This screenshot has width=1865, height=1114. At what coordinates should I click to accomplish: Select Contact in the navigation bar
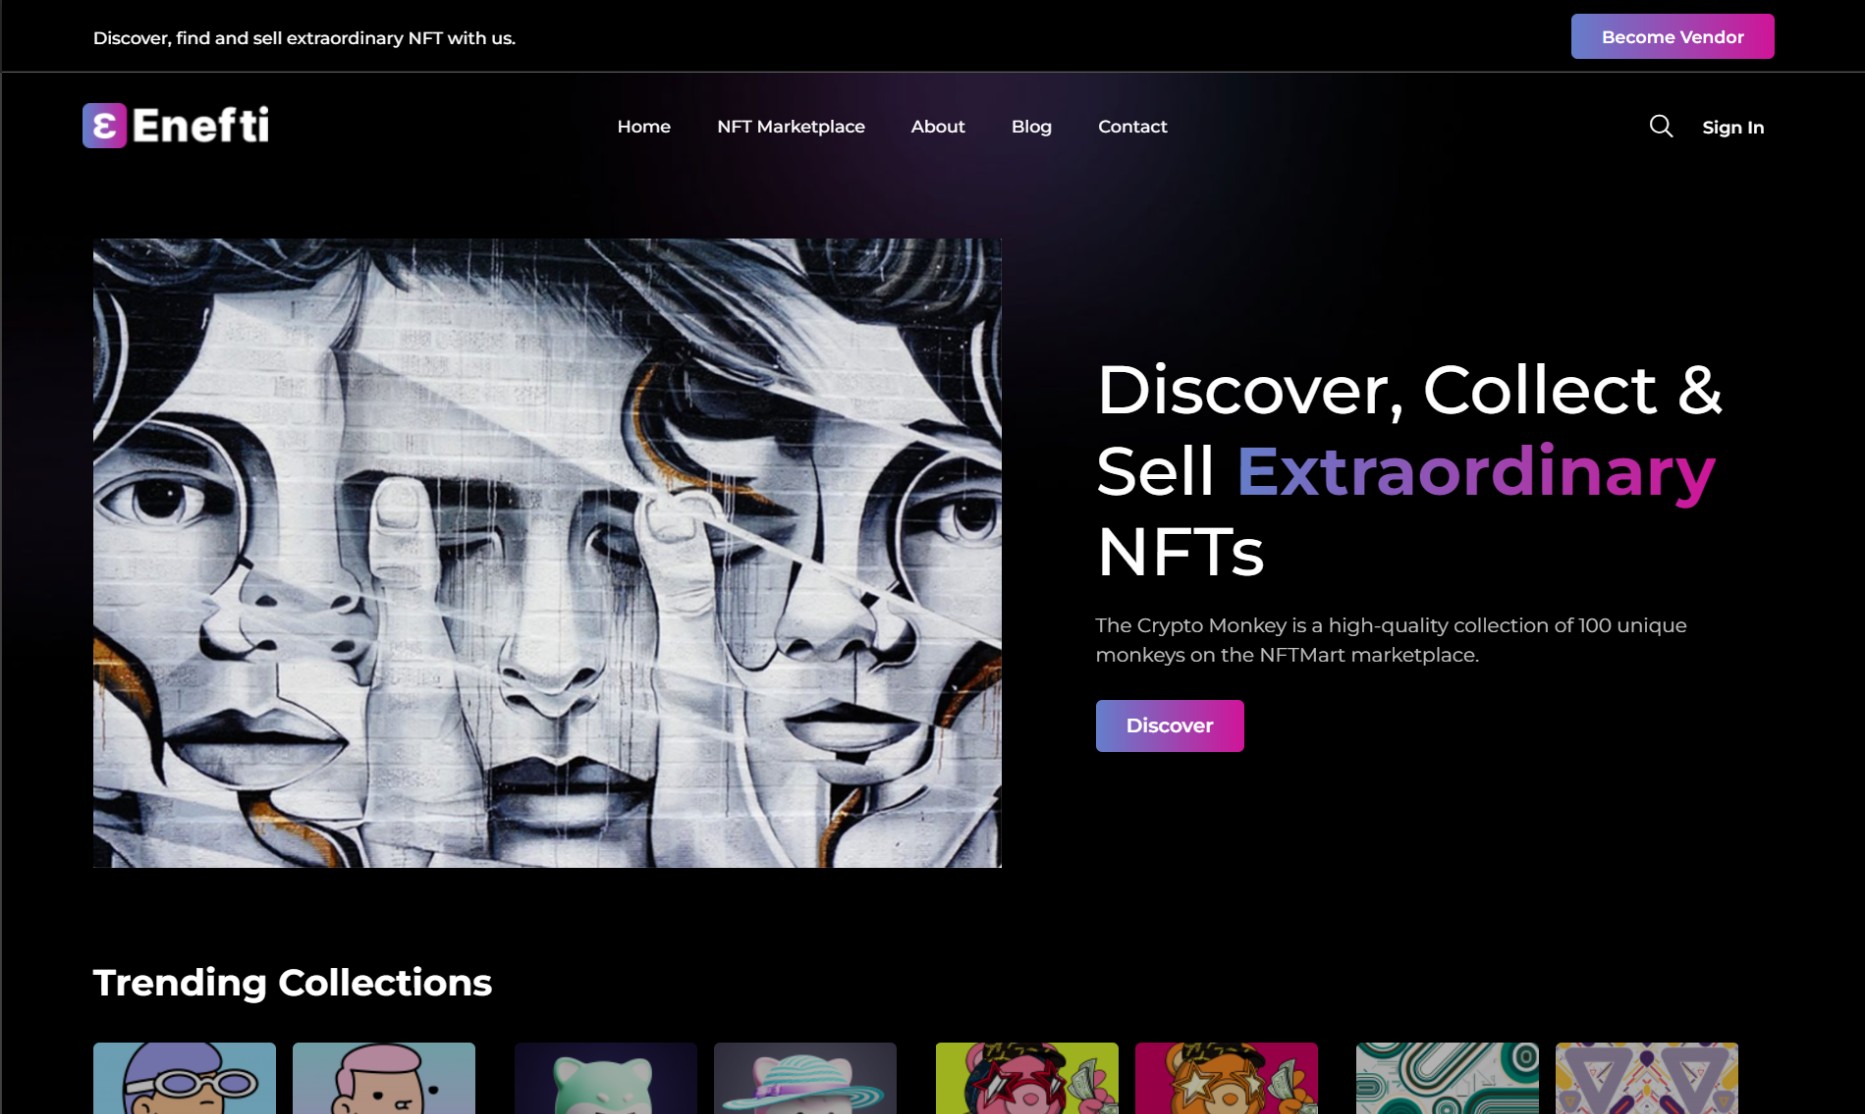[x=1132, y=127]
